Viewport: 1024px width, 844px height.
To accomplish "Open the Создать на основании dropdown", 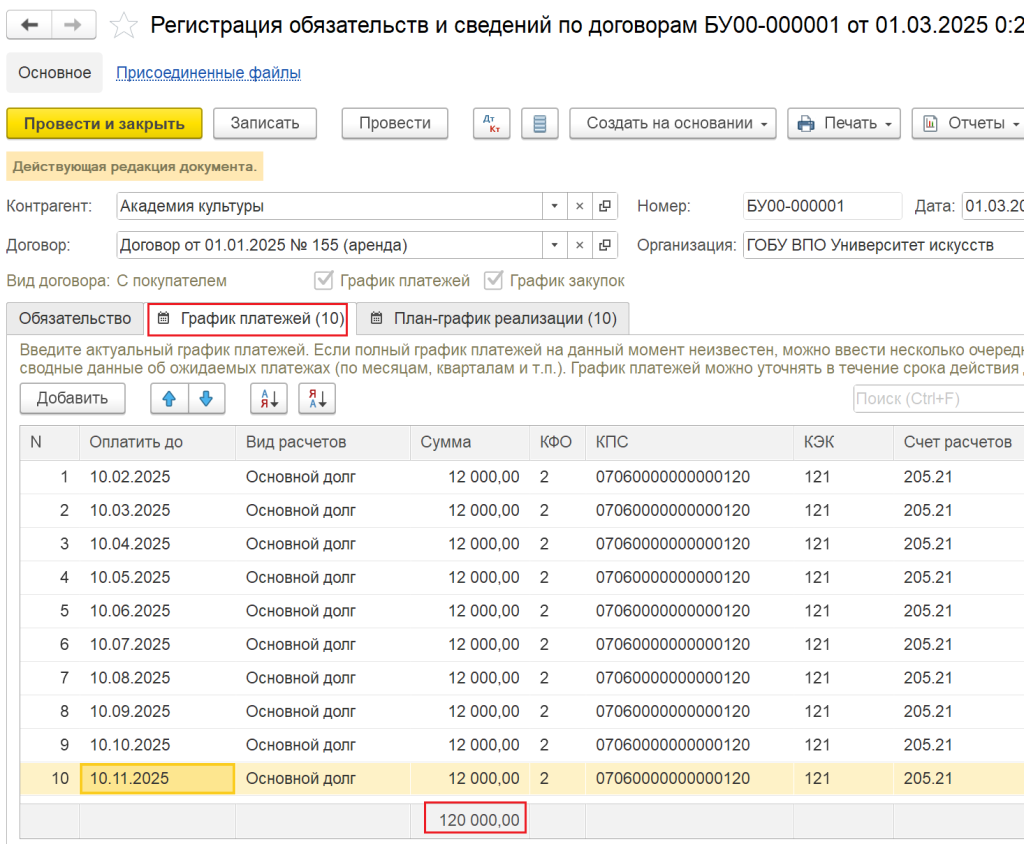I will coord(673,123).
